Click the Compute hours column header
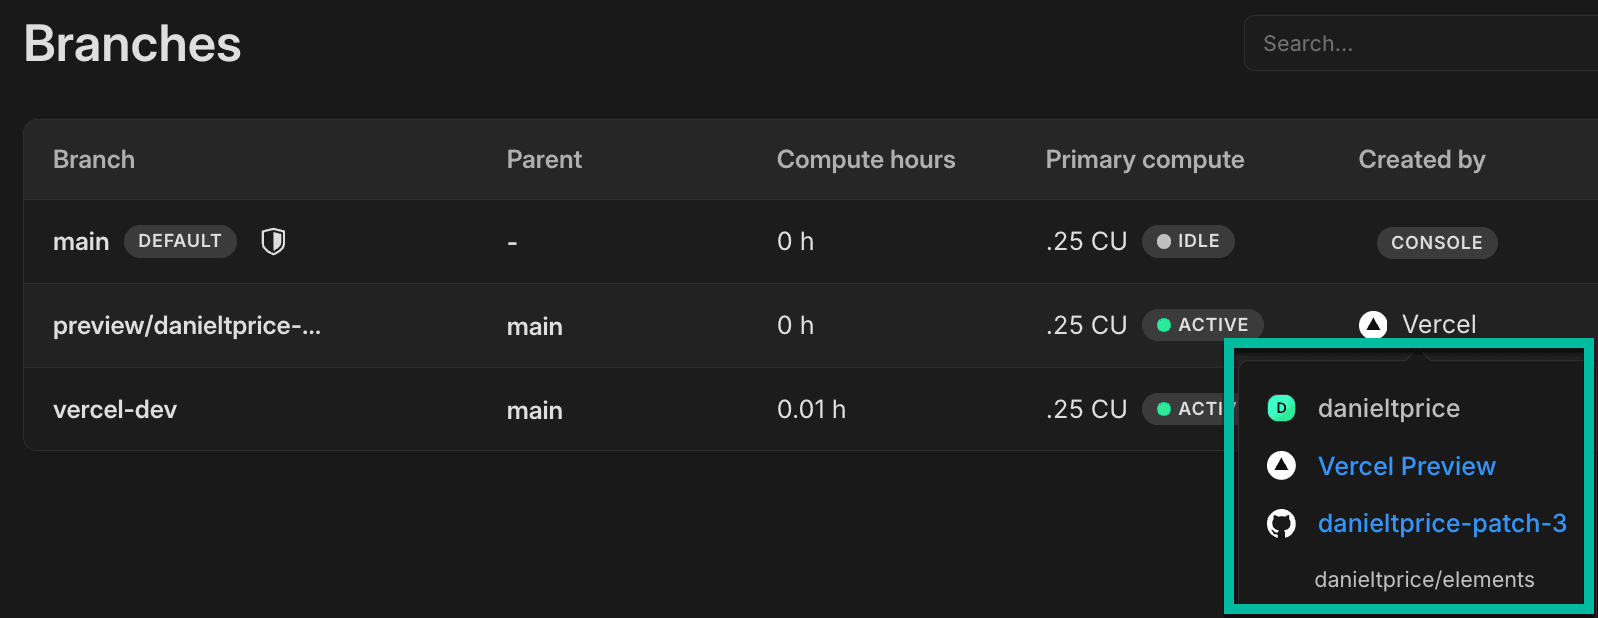The width and height of the screenshot is (1598, 618). (865, 160)
